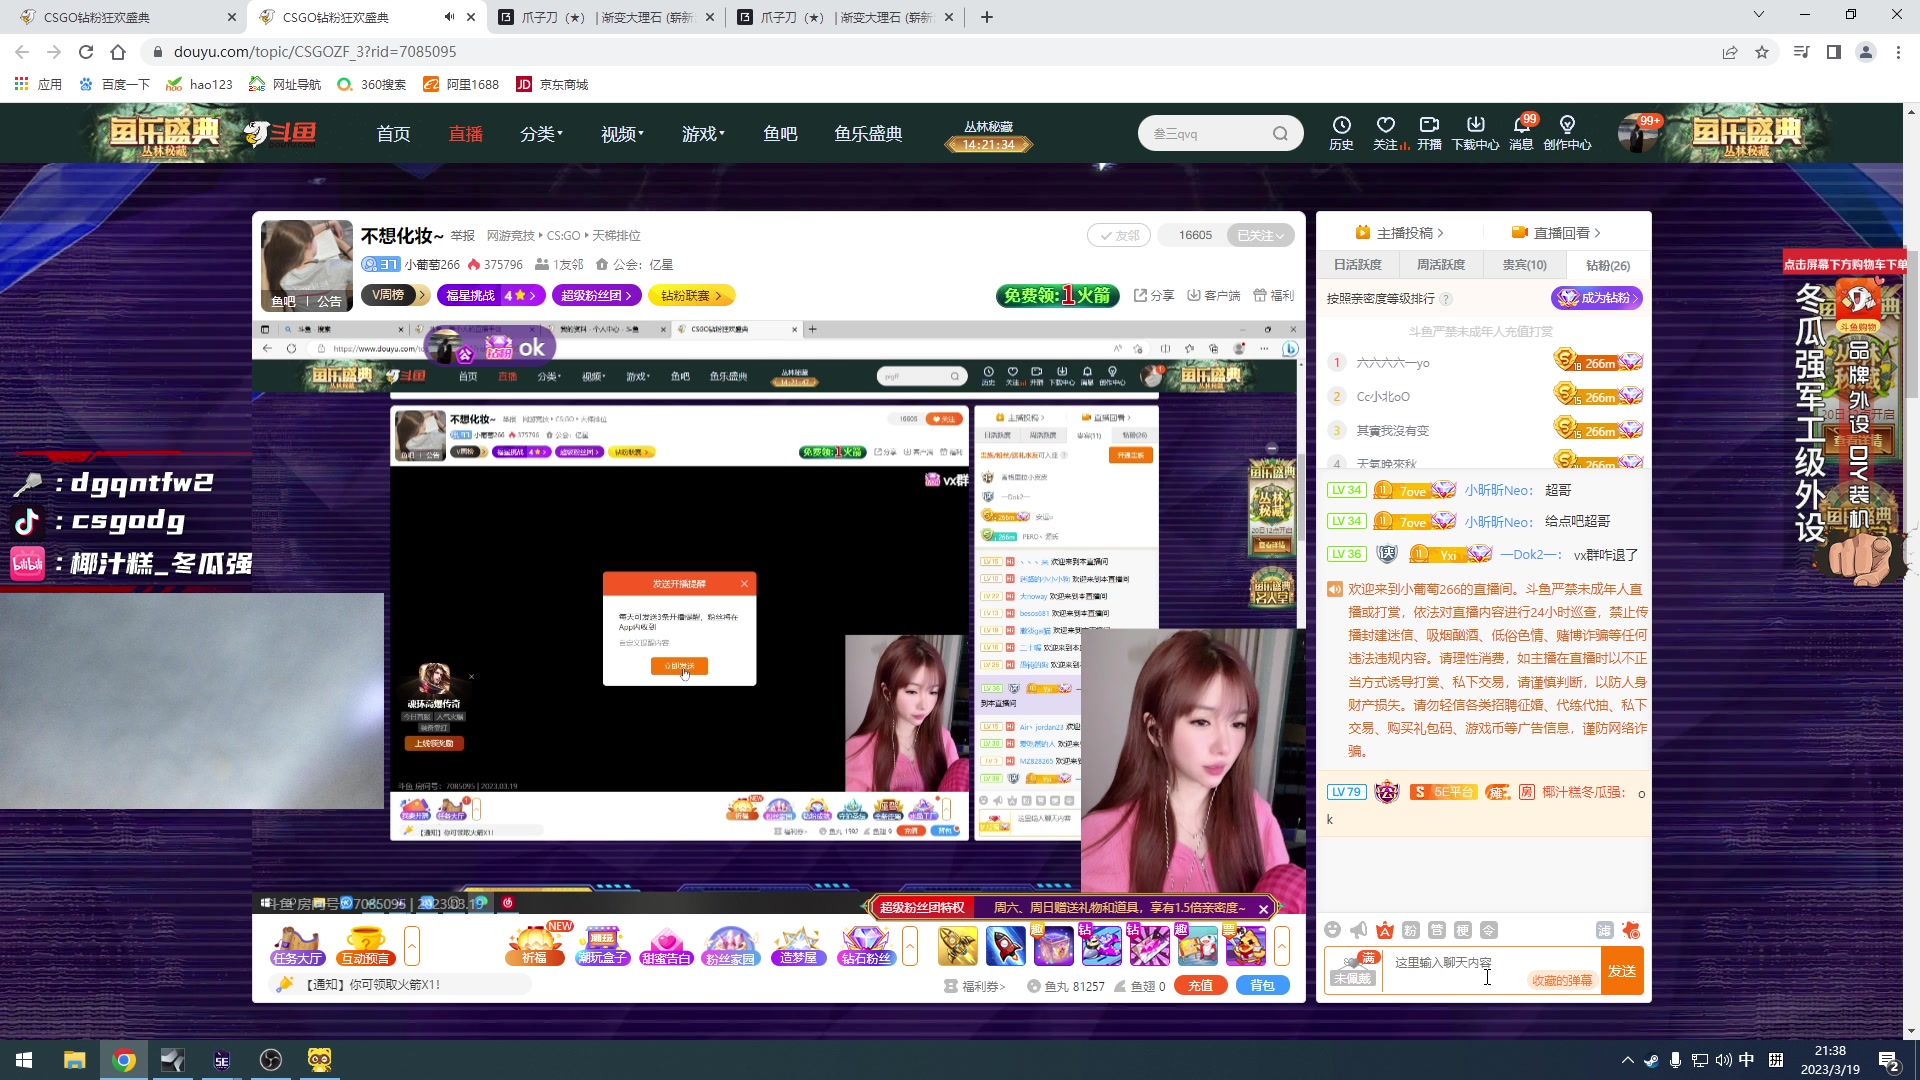
Task: Switch to the 周活跃度 tab
Action: click(x=1440, y=265)
